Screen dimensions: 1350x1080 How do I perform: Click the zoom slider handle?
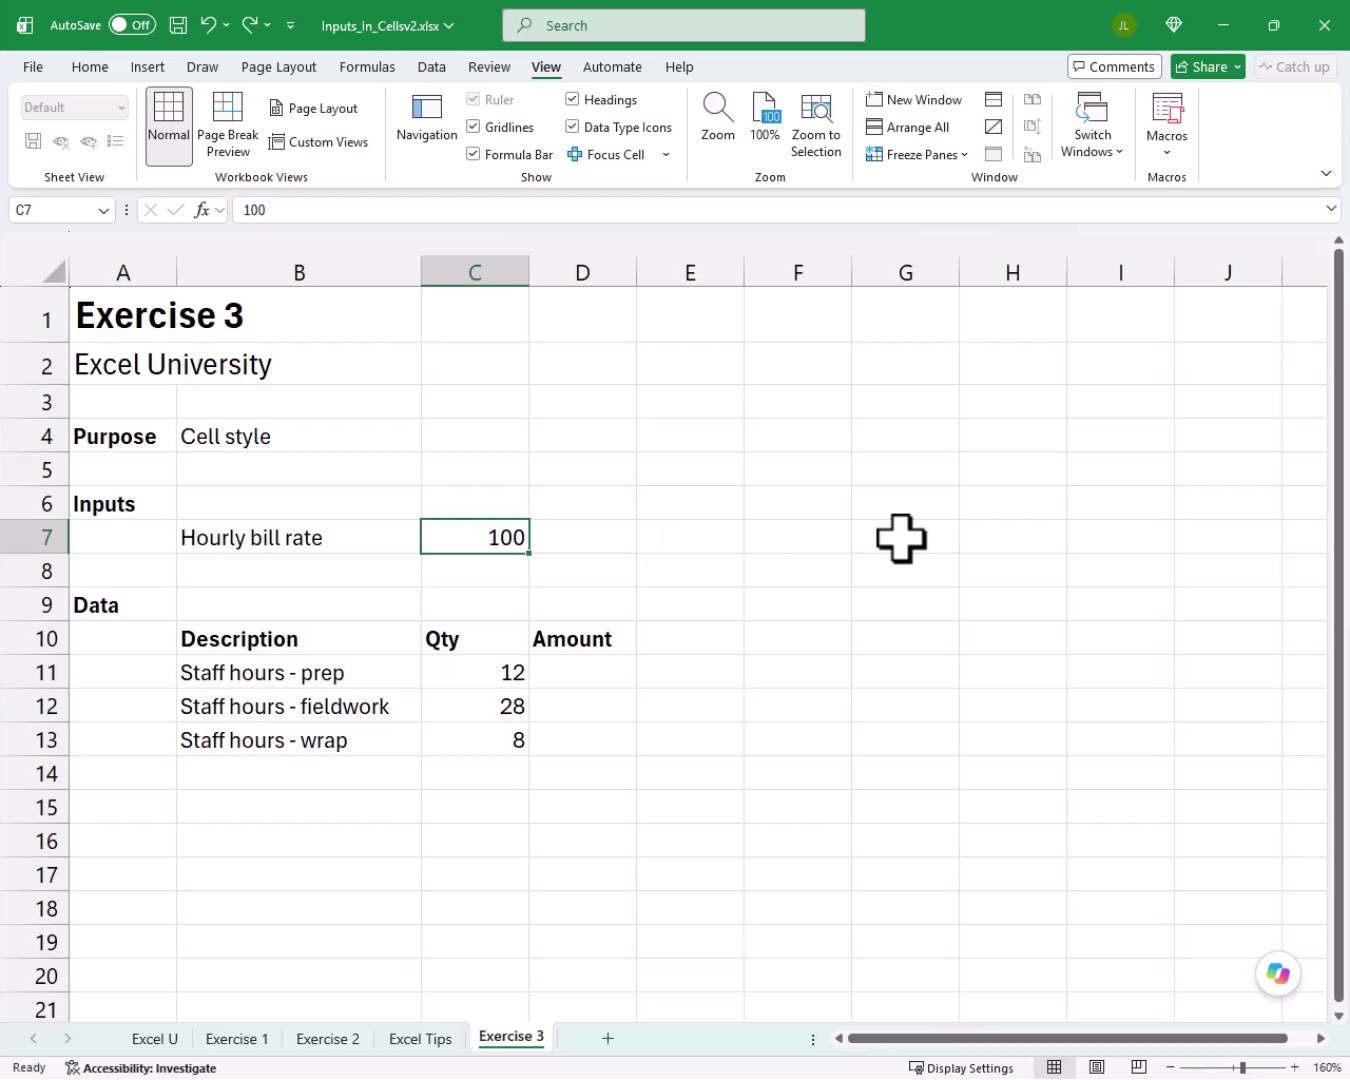[1242, 1068]
